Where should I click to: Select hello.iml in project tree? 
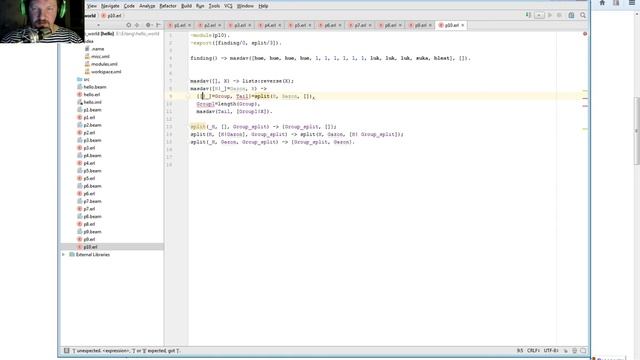(92, 102)
